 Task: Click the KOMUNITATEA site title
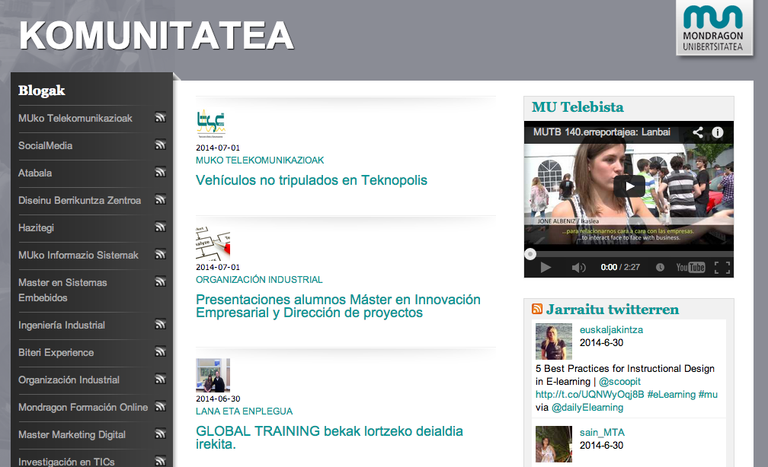[x=156, y=36]
